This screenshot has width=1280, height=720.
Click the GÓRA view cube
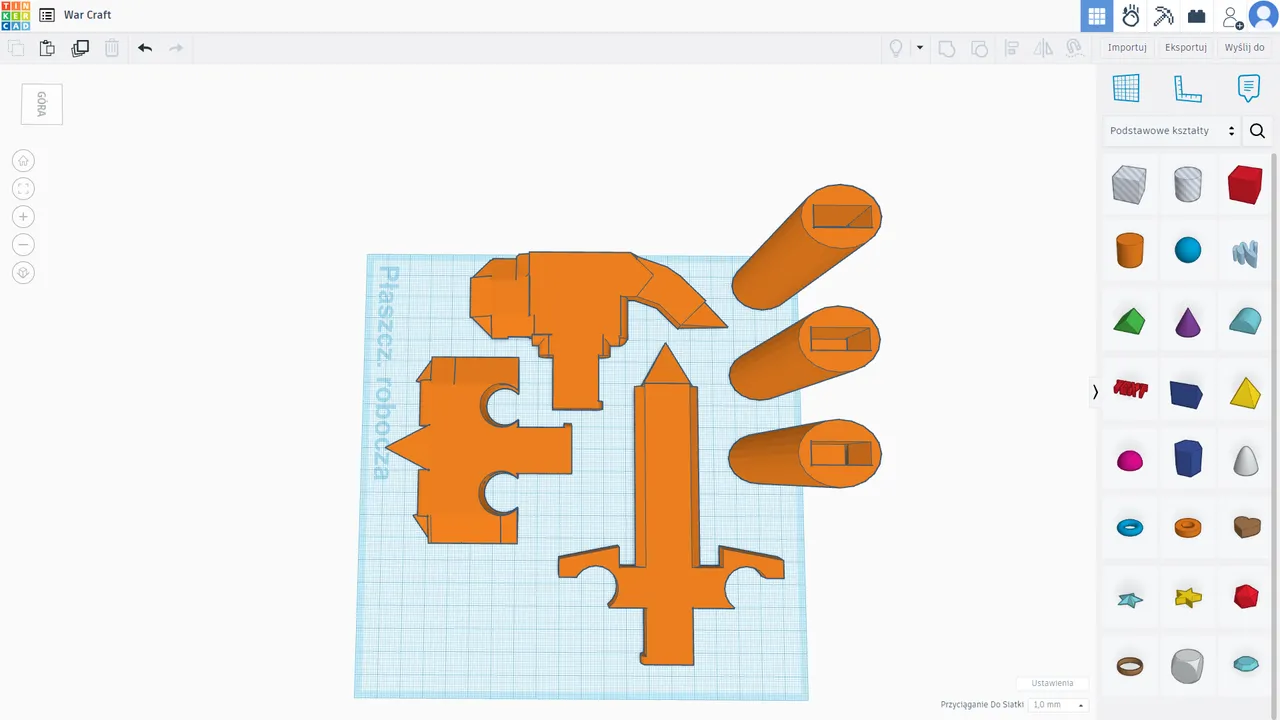click(x=42, y=104)
